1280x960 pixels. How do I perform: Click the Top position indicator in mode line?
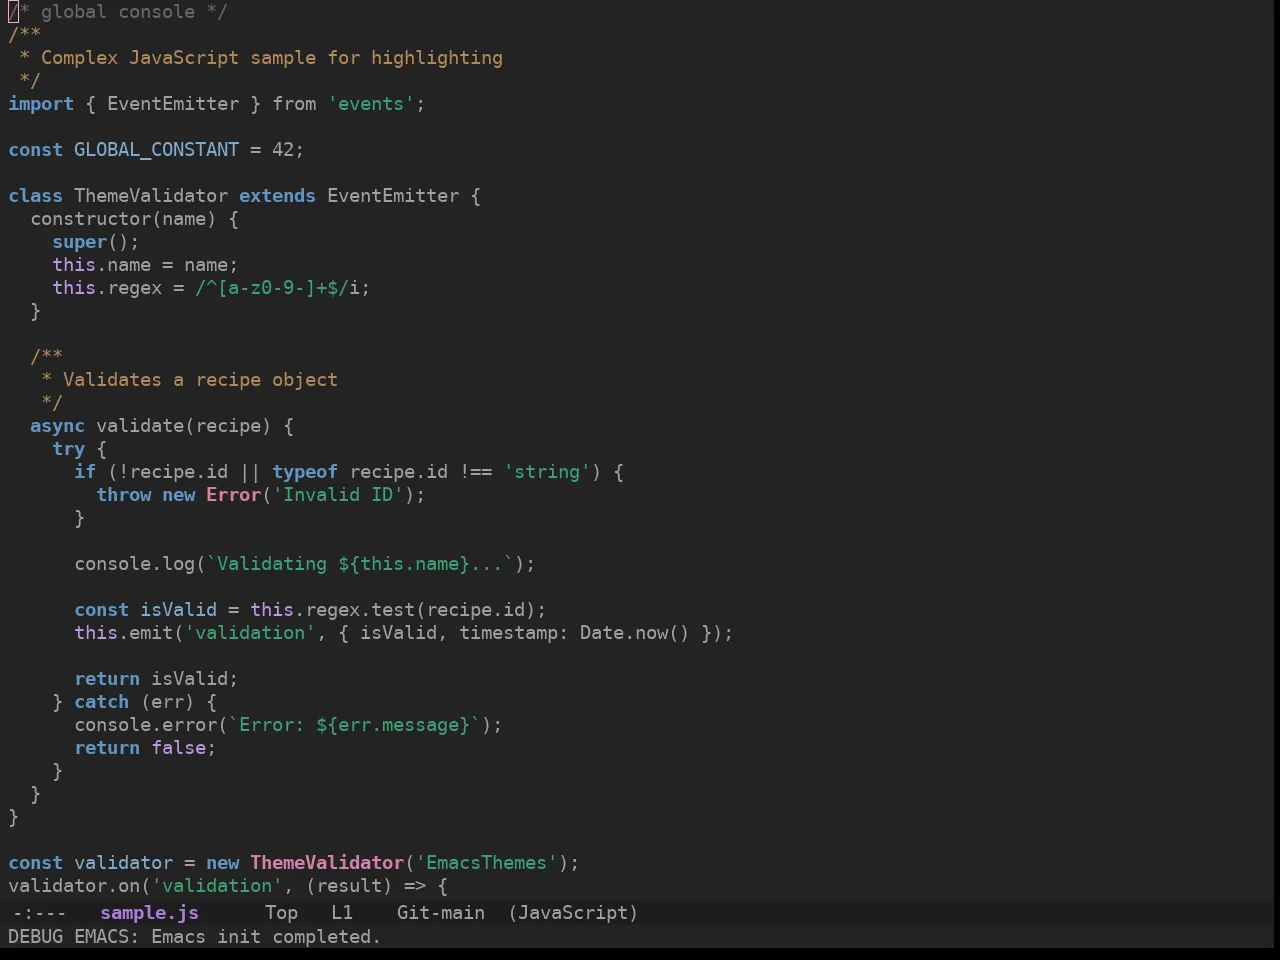281,913
